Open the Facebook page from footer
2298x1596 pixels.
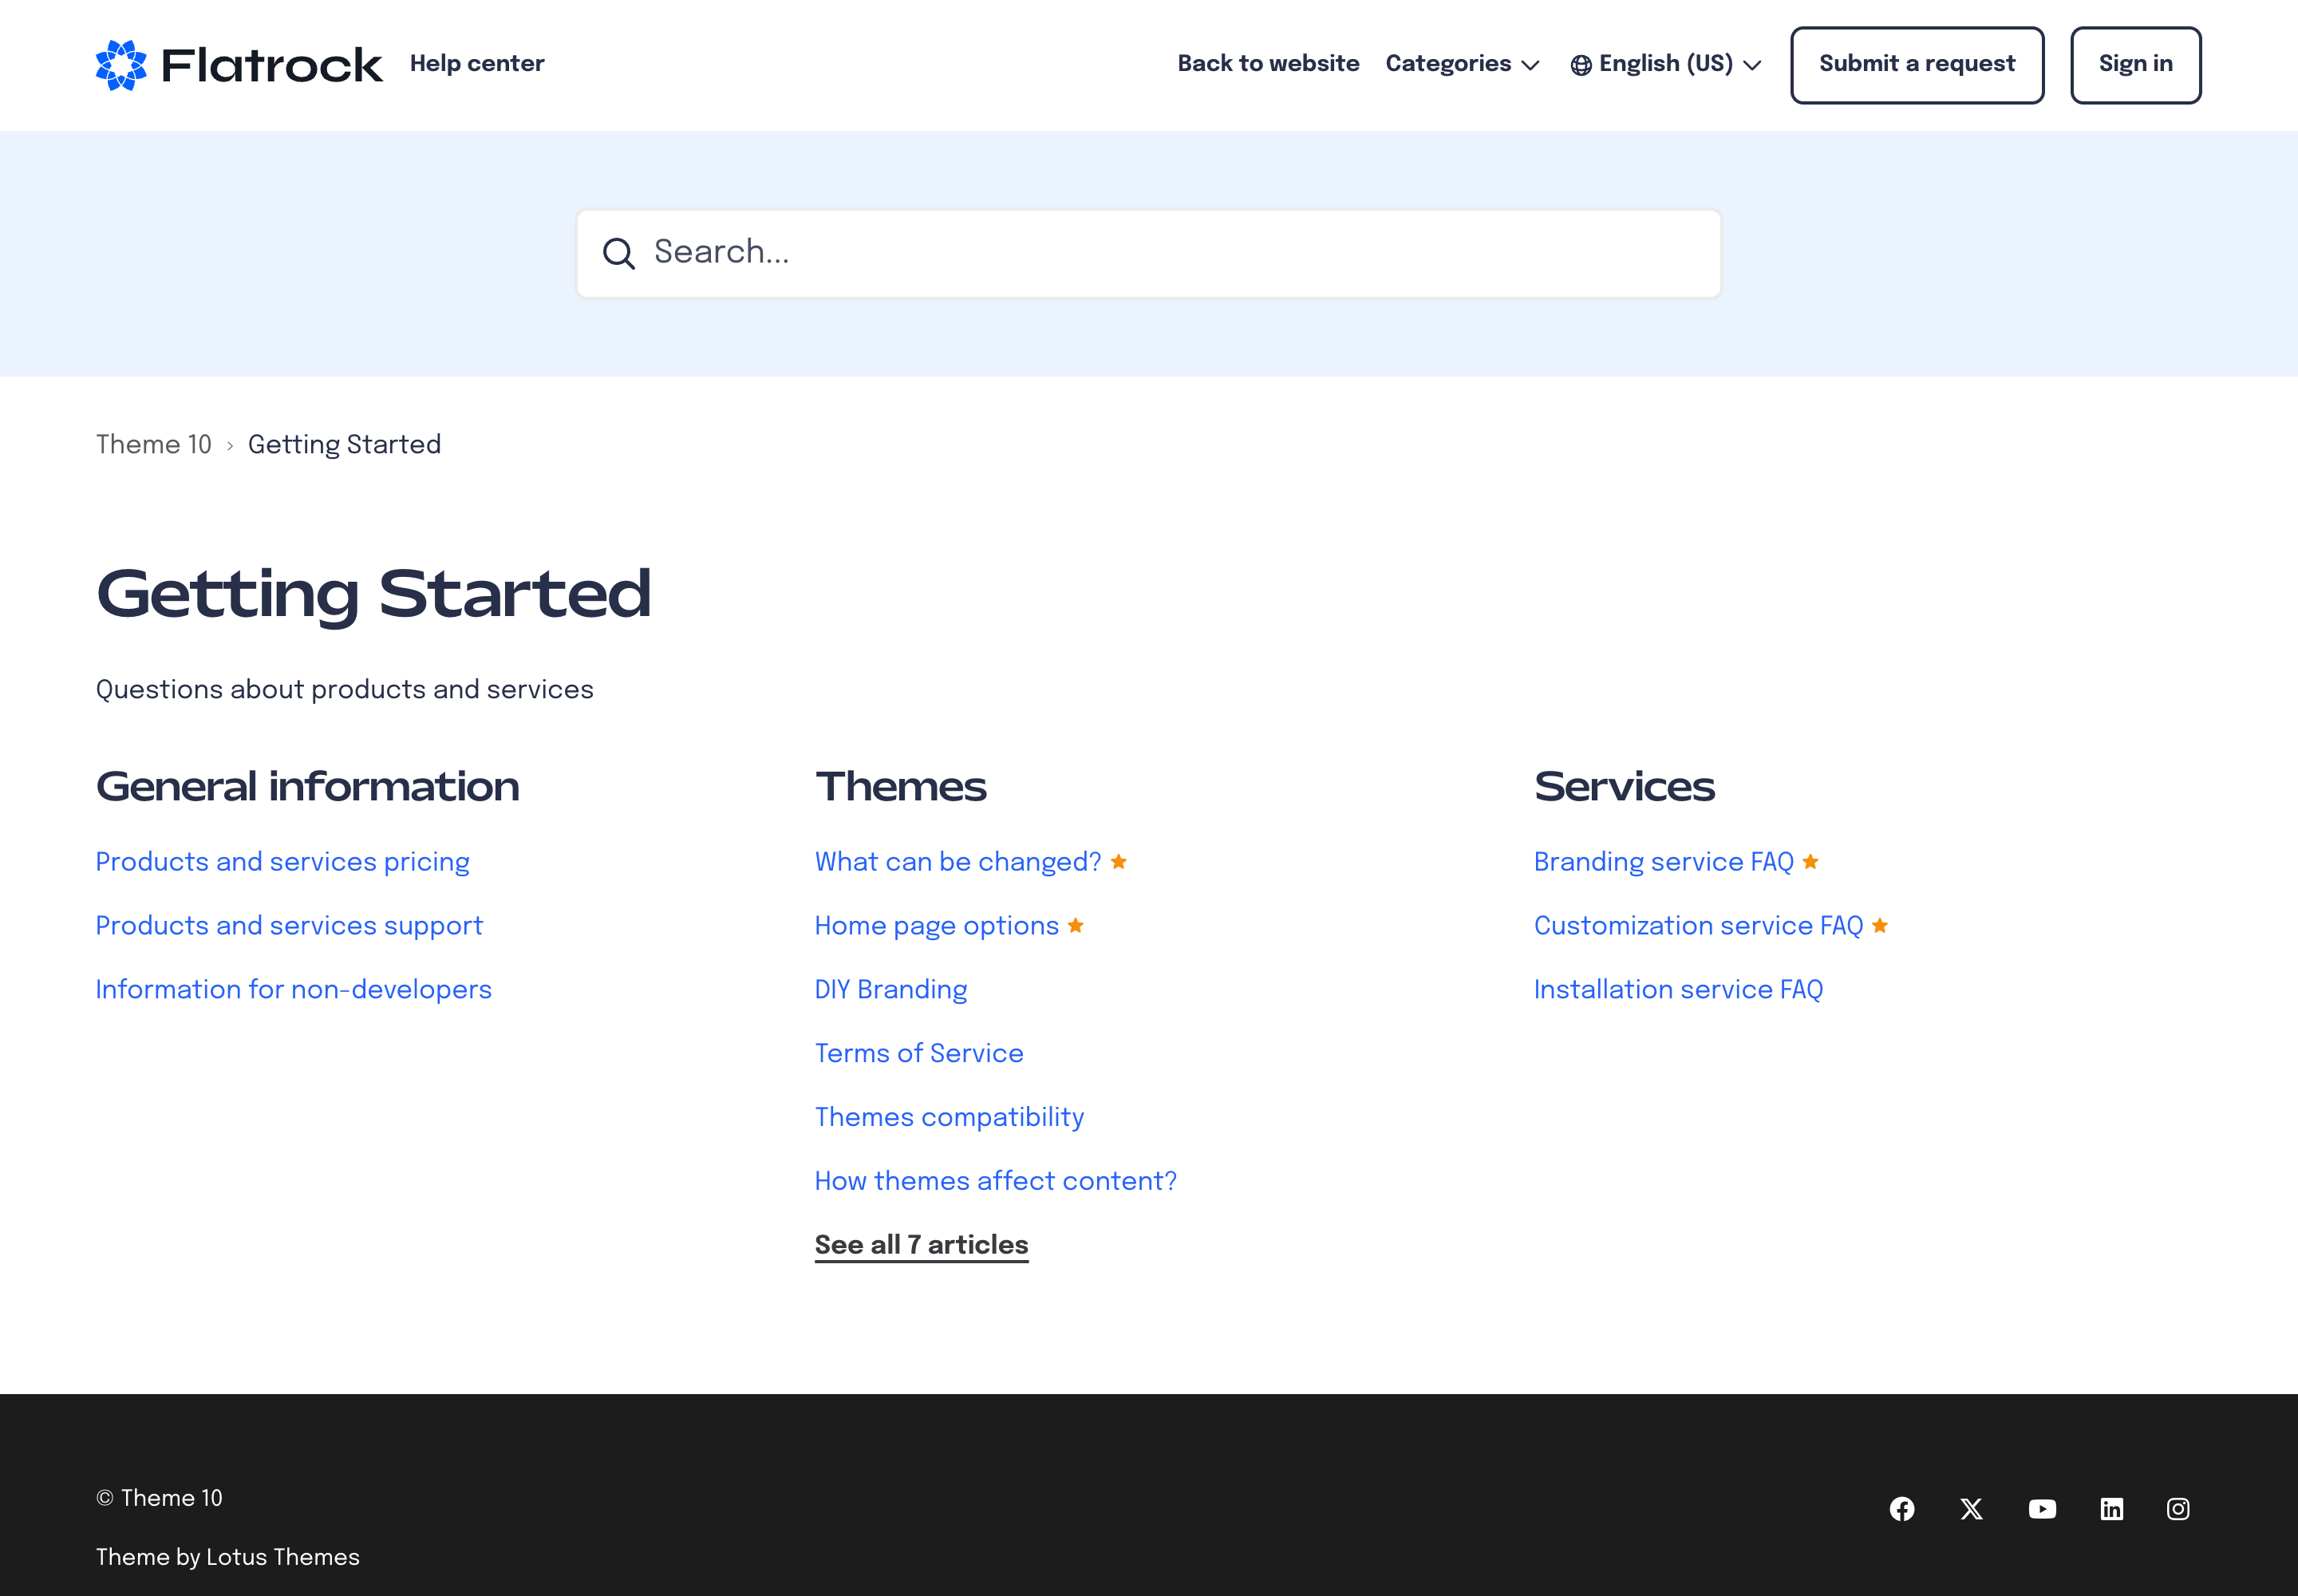pyautogui.click(x=1902, y=1509)
